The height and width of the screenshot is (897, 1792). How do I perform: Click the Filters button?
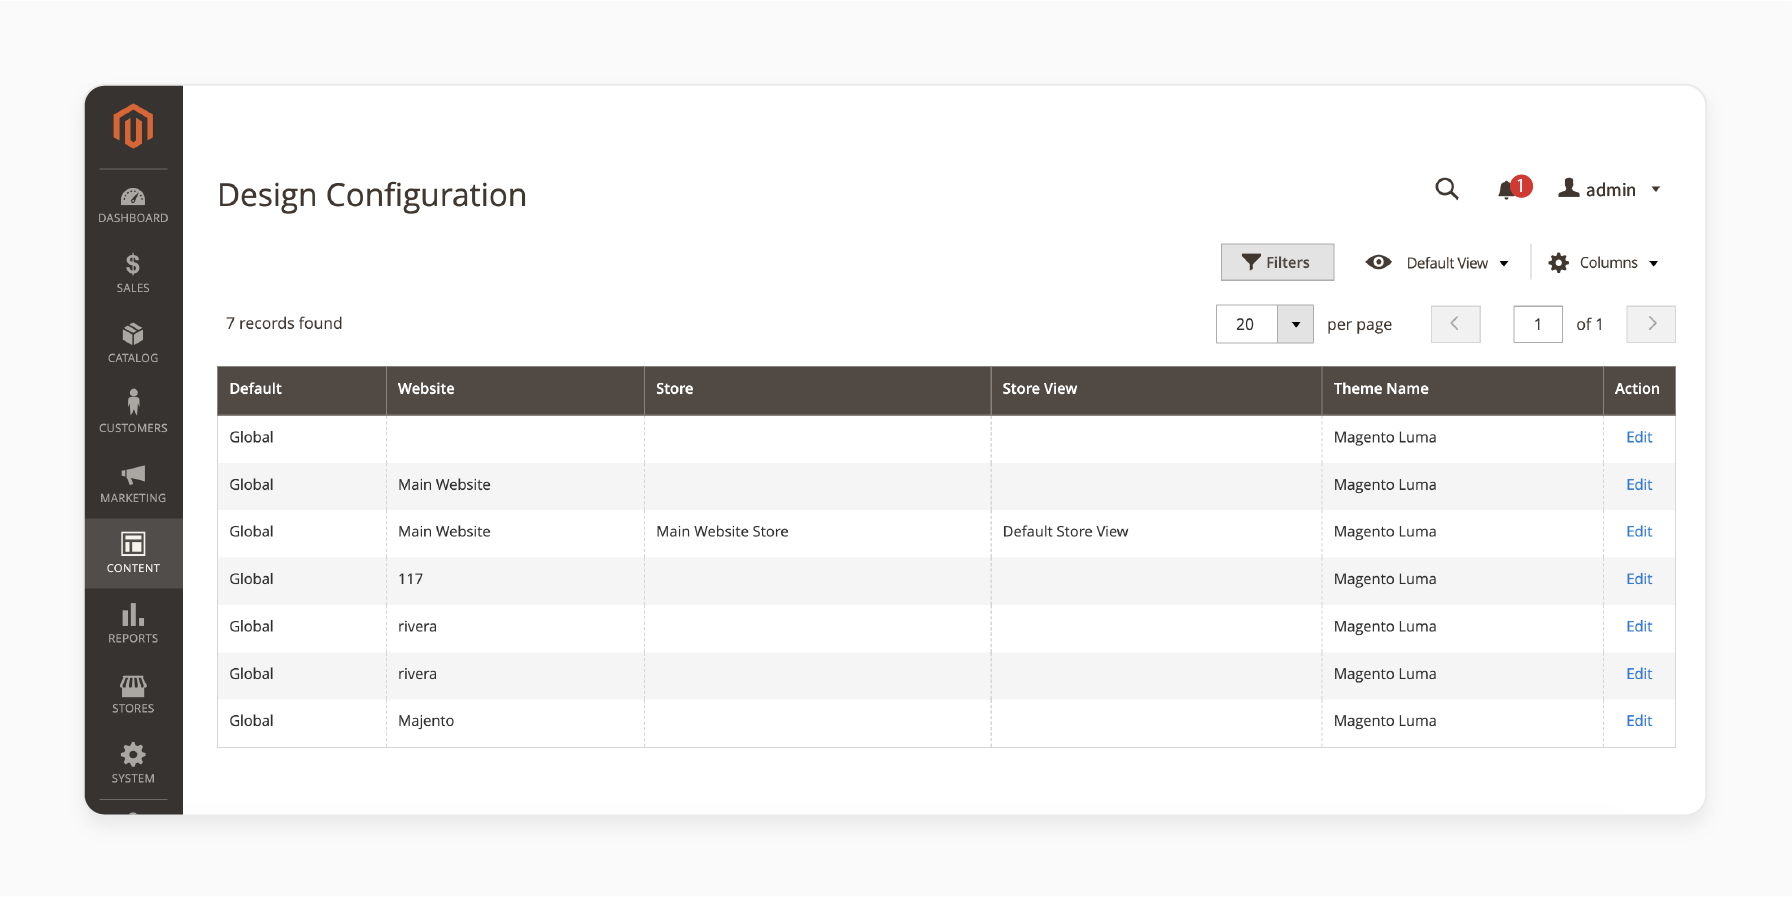click(x=1277, y=262)
